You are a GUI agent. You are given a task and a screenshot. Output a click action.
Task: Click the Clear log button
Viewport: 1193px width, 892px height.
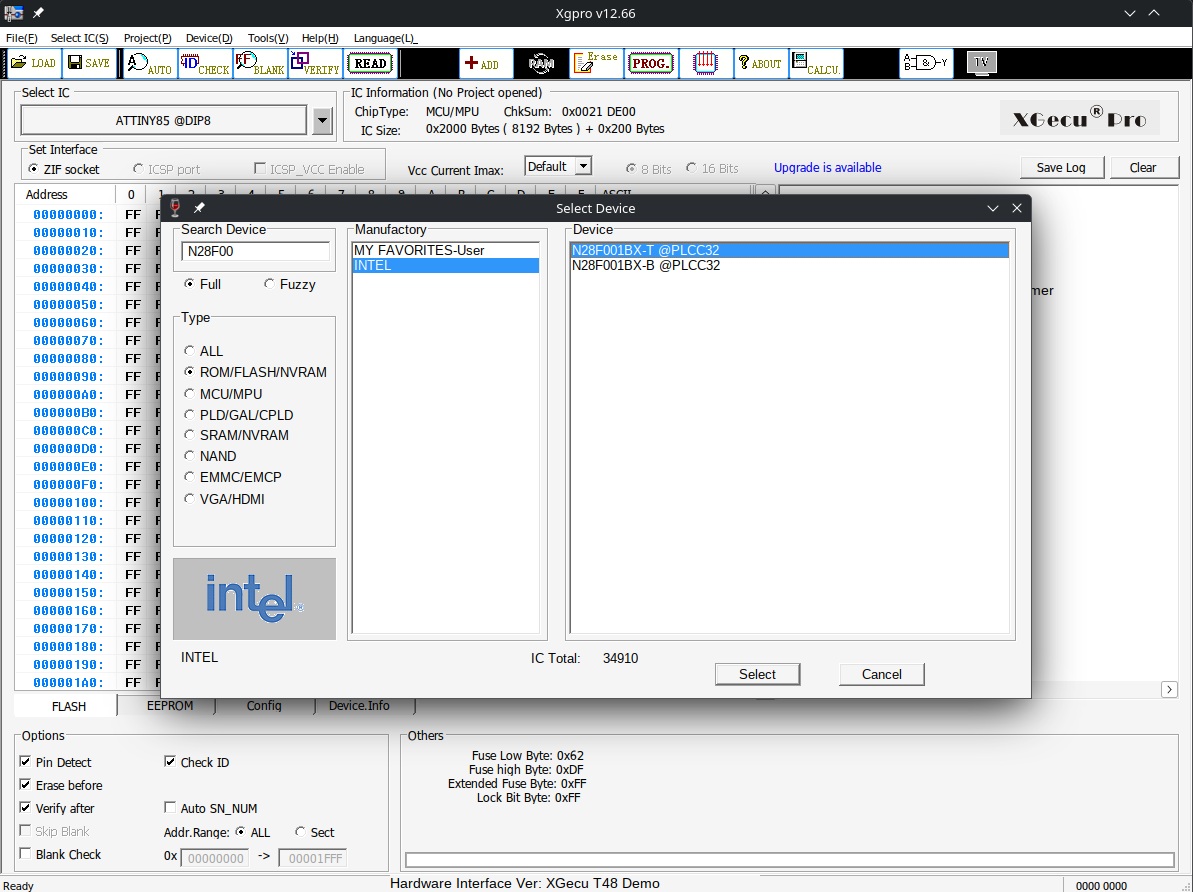pos(1143,167)
